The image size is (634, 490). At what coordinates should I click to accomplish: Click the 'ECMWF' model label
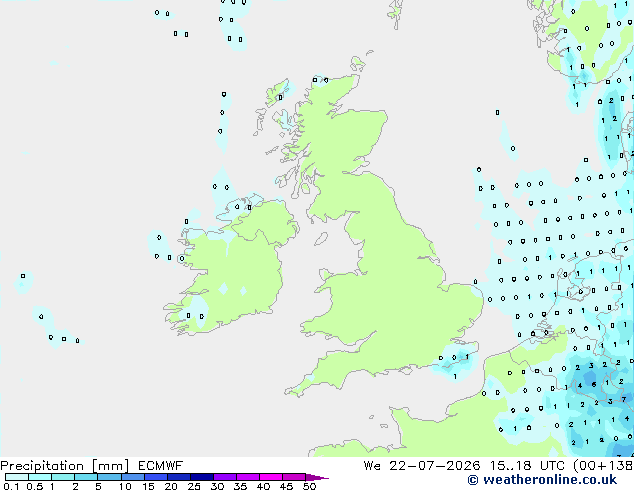coord(161,466)
